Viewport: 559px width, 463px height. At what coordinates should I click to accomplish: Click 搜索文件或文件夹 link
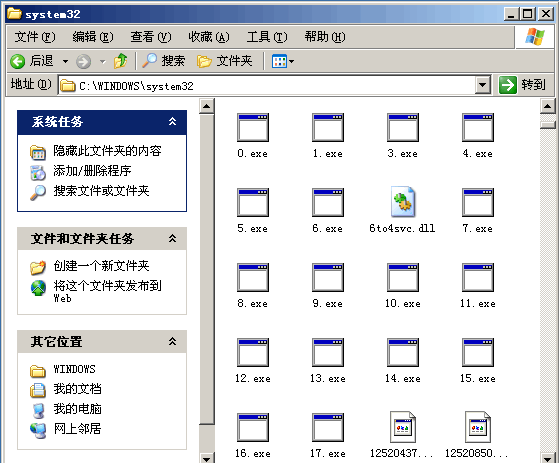(101, 191)
